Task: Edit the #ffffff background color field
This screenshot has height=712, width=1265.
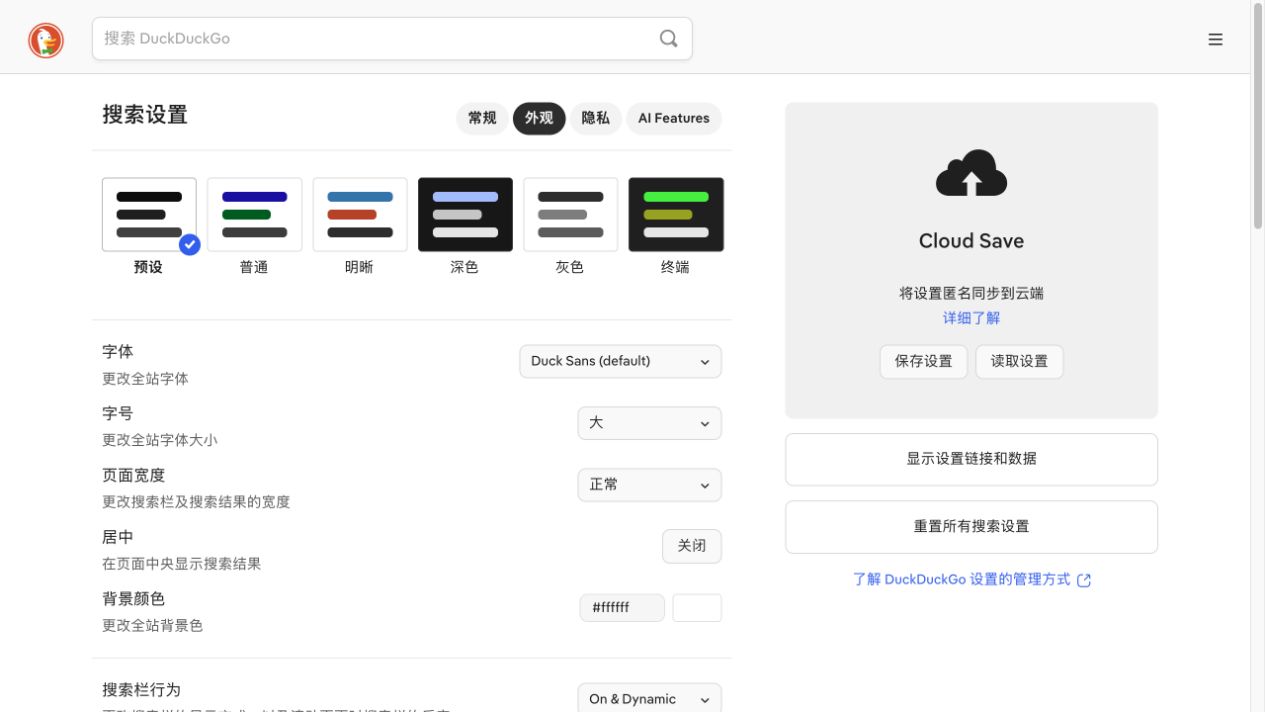Action: (x=622, y=607)
